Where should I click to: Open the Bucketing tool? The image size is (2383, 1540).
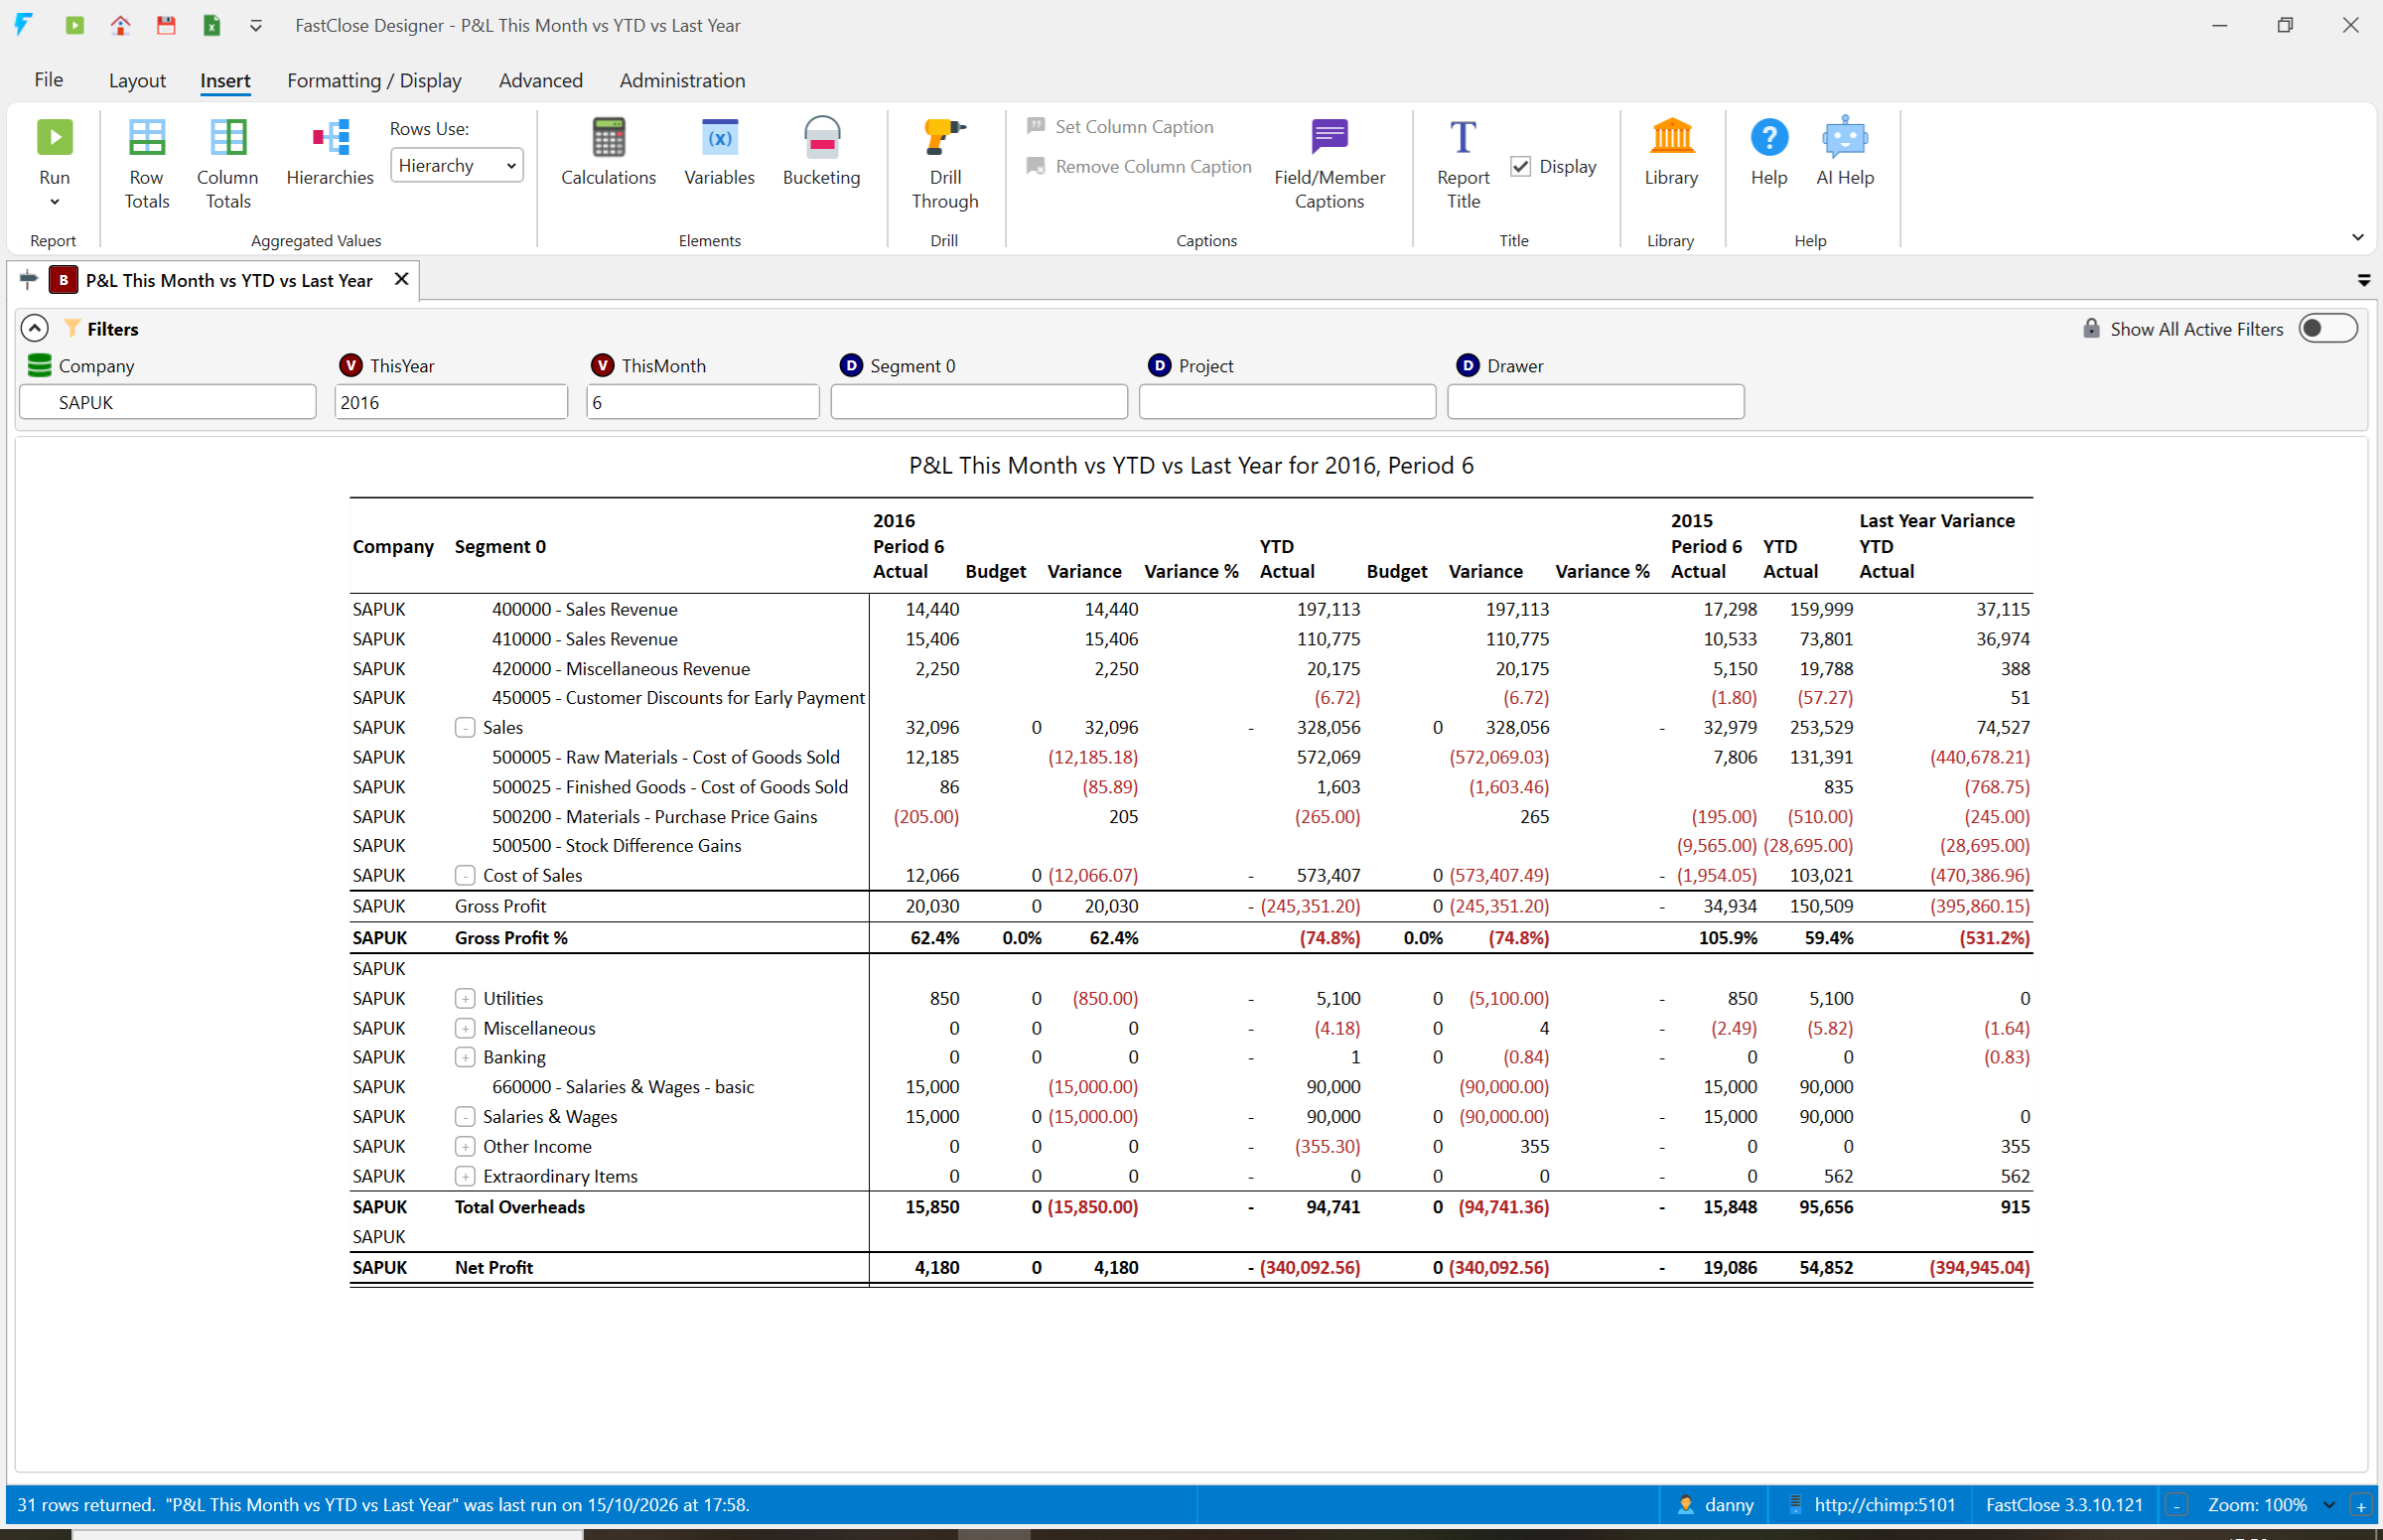(x=821, y=137)
